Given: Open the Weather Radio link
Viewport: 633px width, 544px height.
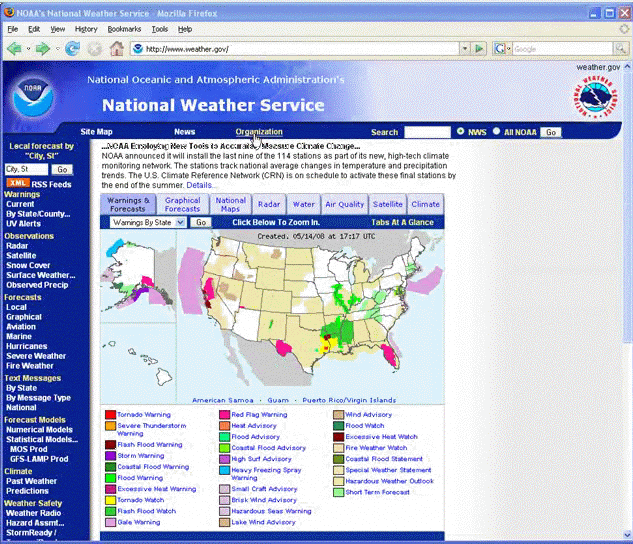Looking at the screenshot, I should [x=34, y=513].
